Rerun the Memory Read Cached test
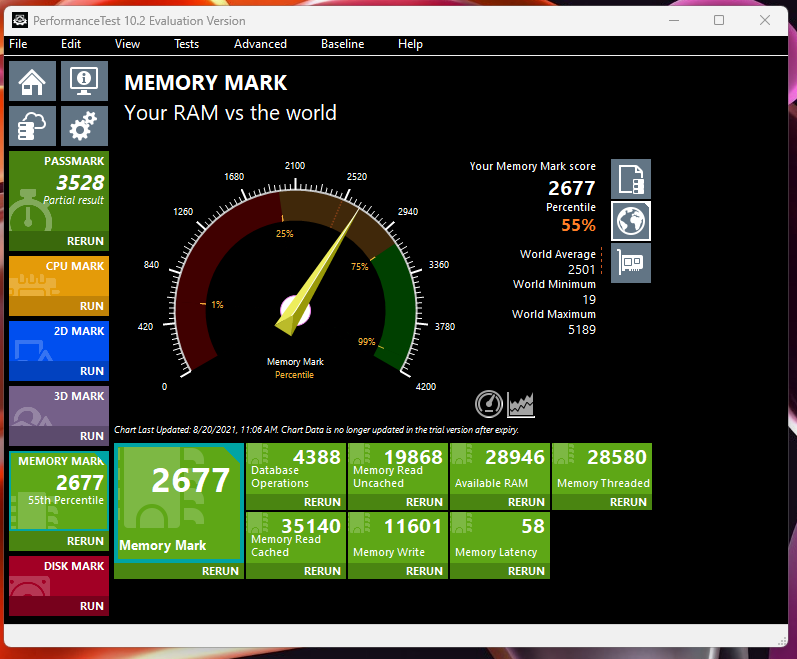 296,571
